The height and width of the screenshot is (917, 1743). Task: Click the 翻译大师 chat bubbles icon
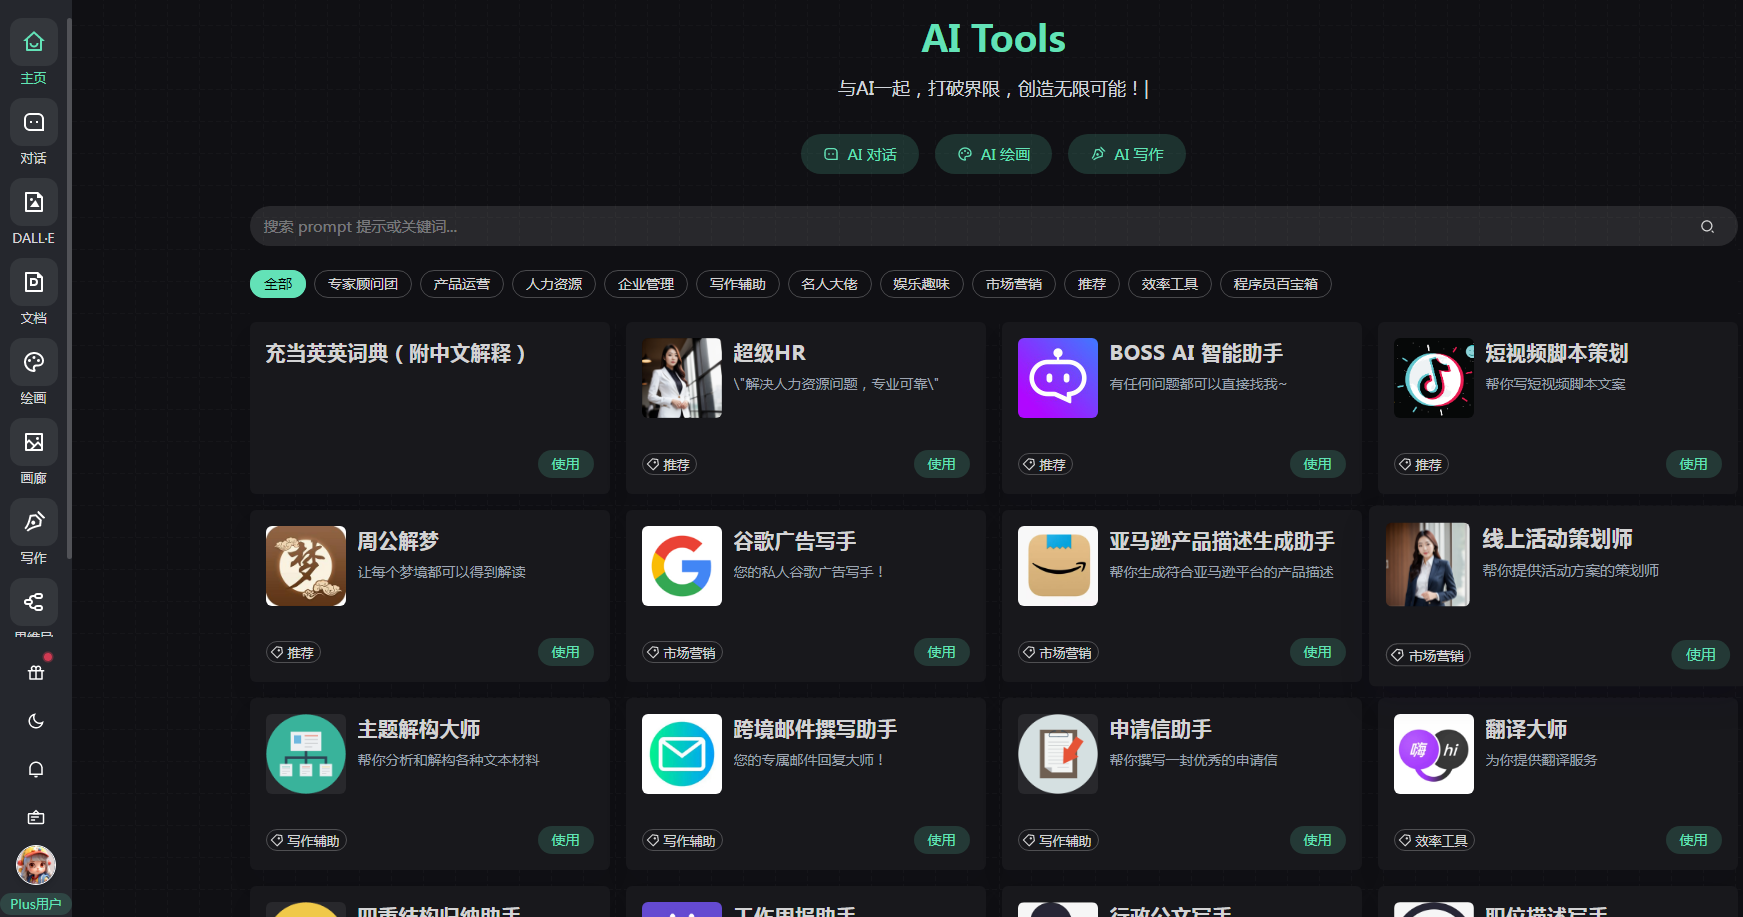pyautogui.click(x=1434, y=754)
